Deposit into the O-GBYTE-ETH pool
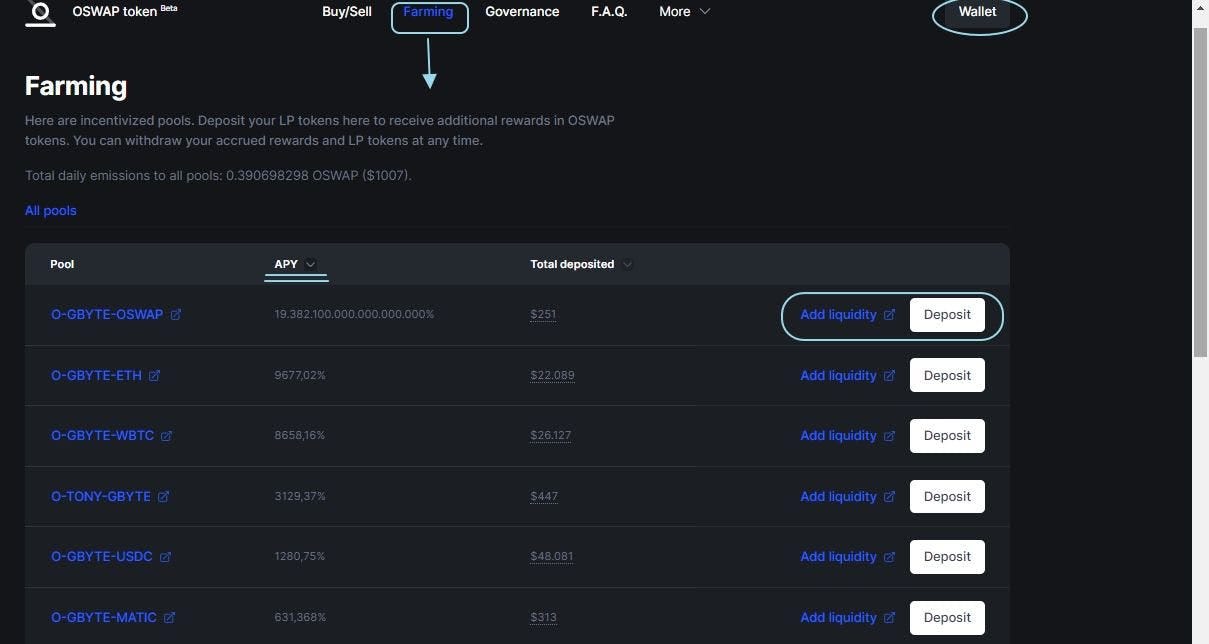The height and width of the screenshot is (644, 1209). [947, 375]
